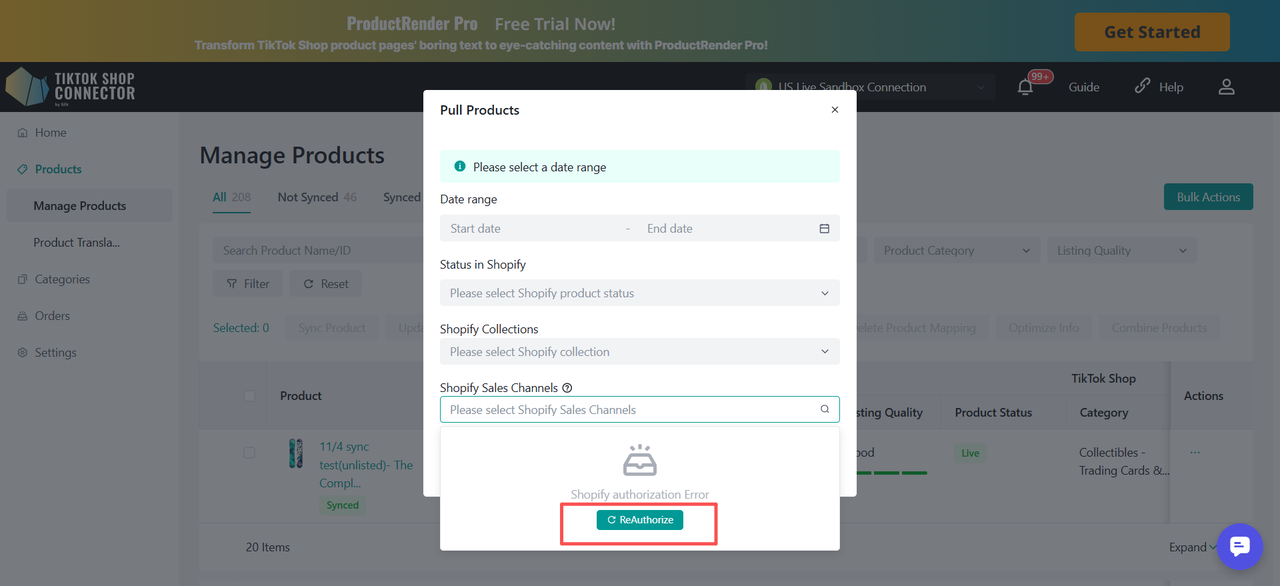Click the Get Started banner button
The height and width of the screenshot is (586, 1280).
click(x=1151, y=32)
